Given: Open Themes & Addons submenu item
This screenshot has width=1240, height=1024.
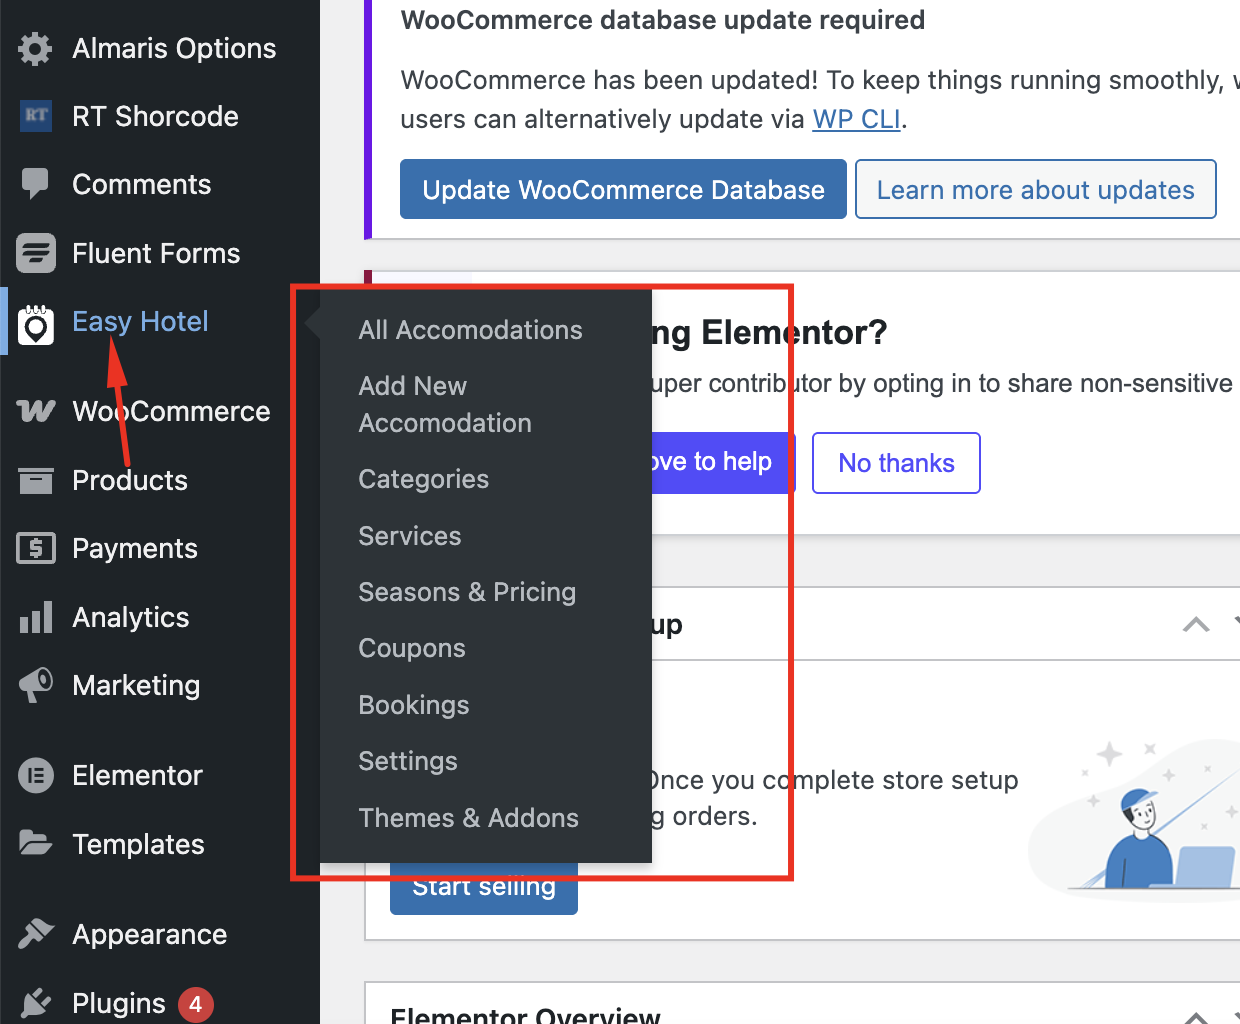Looking at the screenshot, I should pos(469,818).
